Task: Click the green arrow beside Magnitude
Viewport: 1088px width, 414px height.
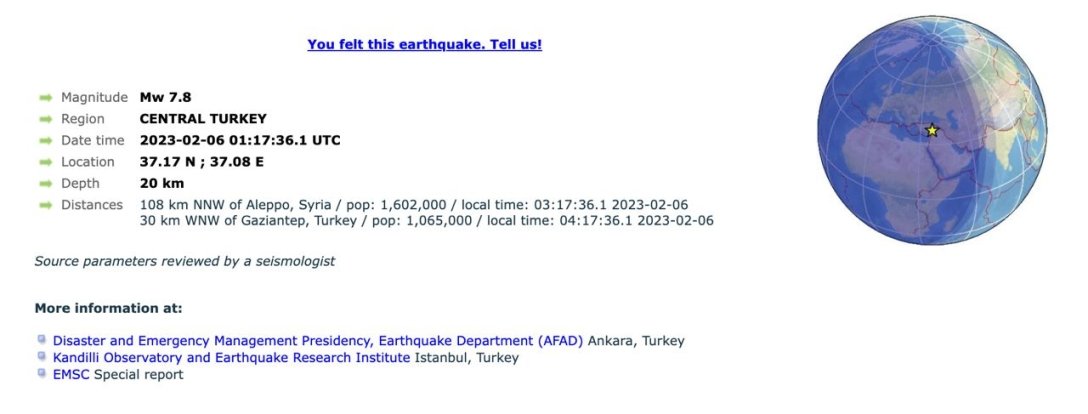Action: coord(45,98)
